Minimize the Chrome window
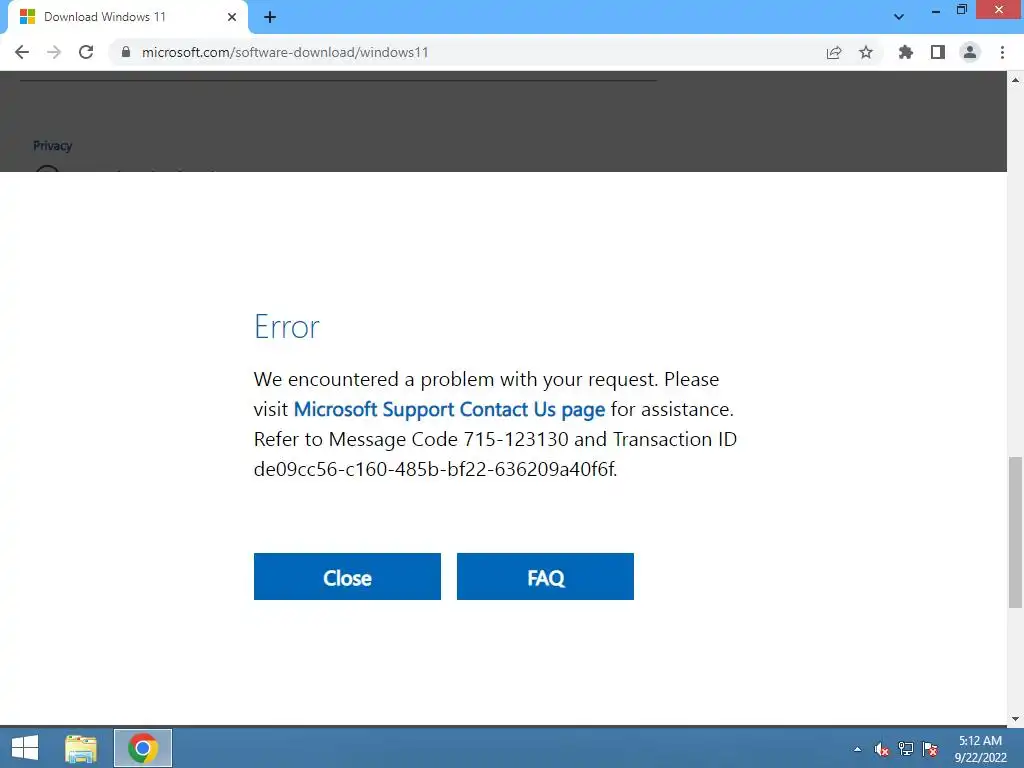 pyautogui.click(x=936, y=10)
